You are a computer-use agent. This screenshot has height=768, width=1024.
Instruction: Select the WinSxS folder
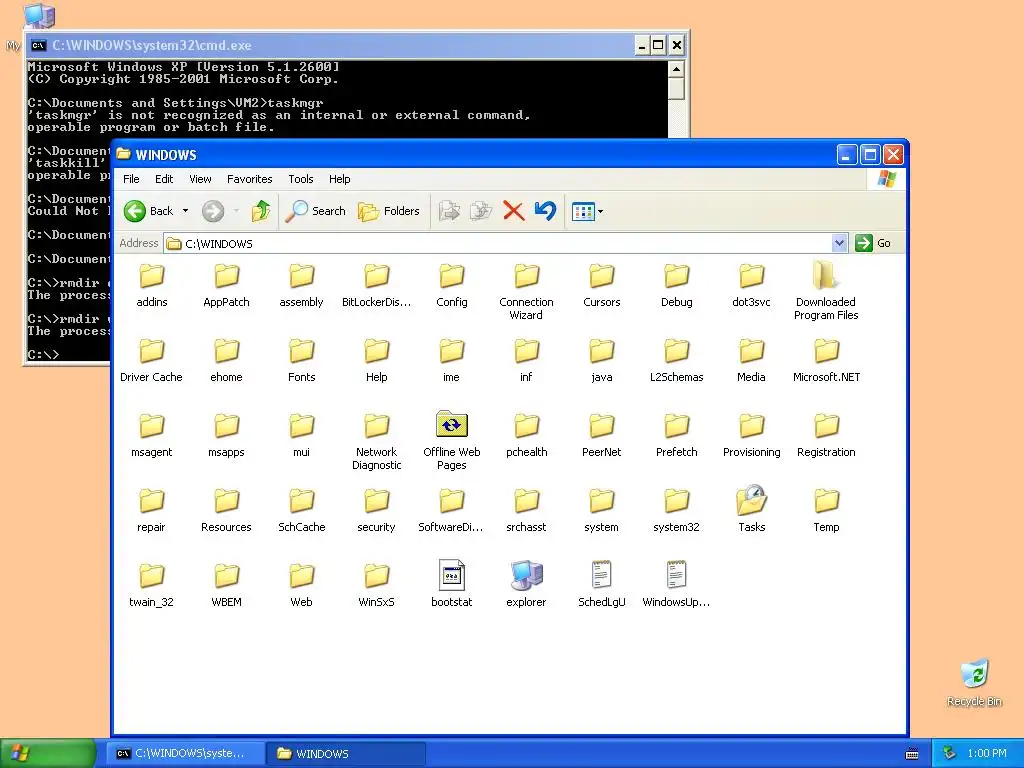(x=376, y=586)
